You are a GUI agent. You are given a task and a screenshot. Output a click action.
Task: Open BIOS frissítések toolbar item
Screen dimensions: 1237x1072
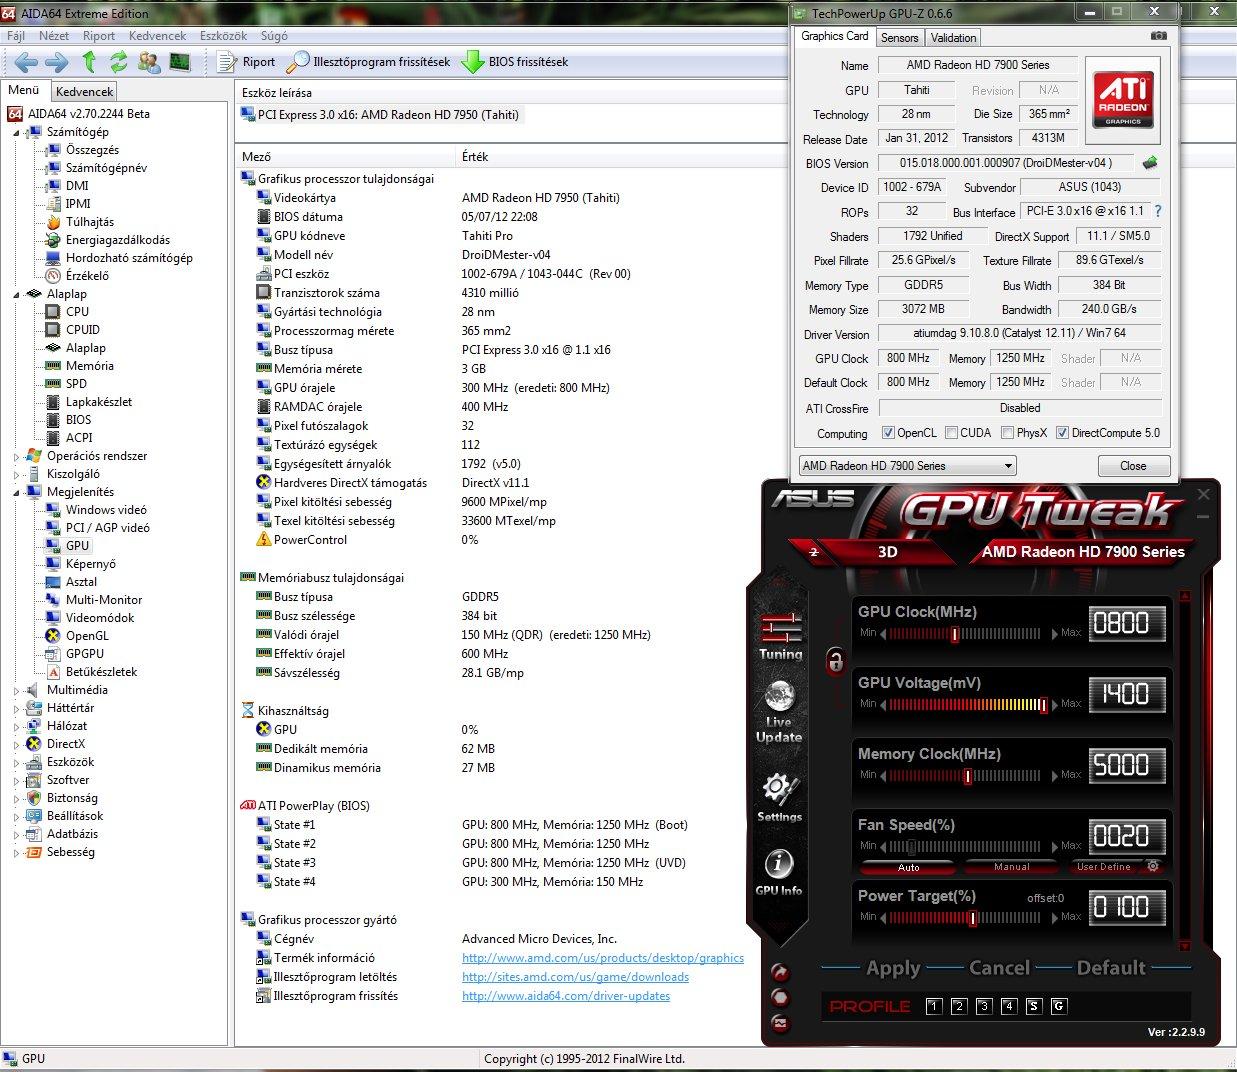click(515, 62)
